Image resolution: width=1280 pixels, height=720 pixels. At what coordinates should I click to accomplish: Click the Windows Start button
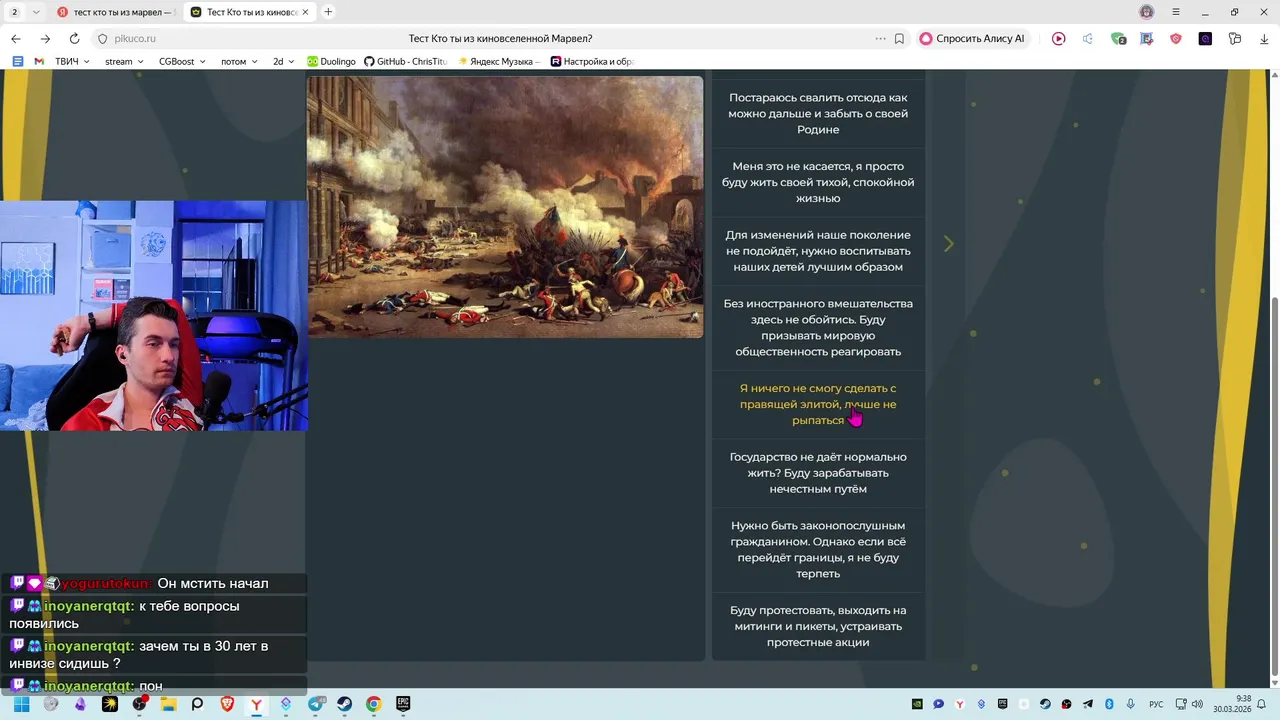coord(21,704)
